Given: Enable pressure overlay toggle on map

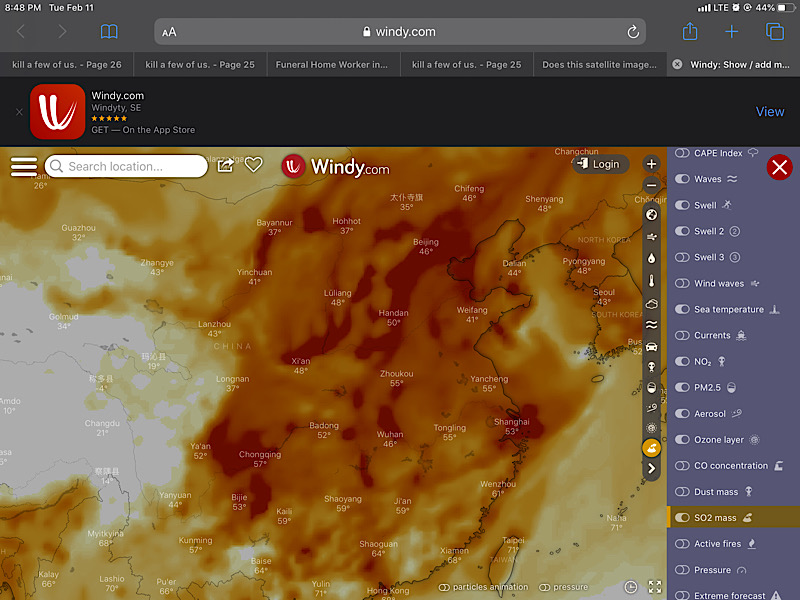Looking at the screenshot, I should [545, 587].
